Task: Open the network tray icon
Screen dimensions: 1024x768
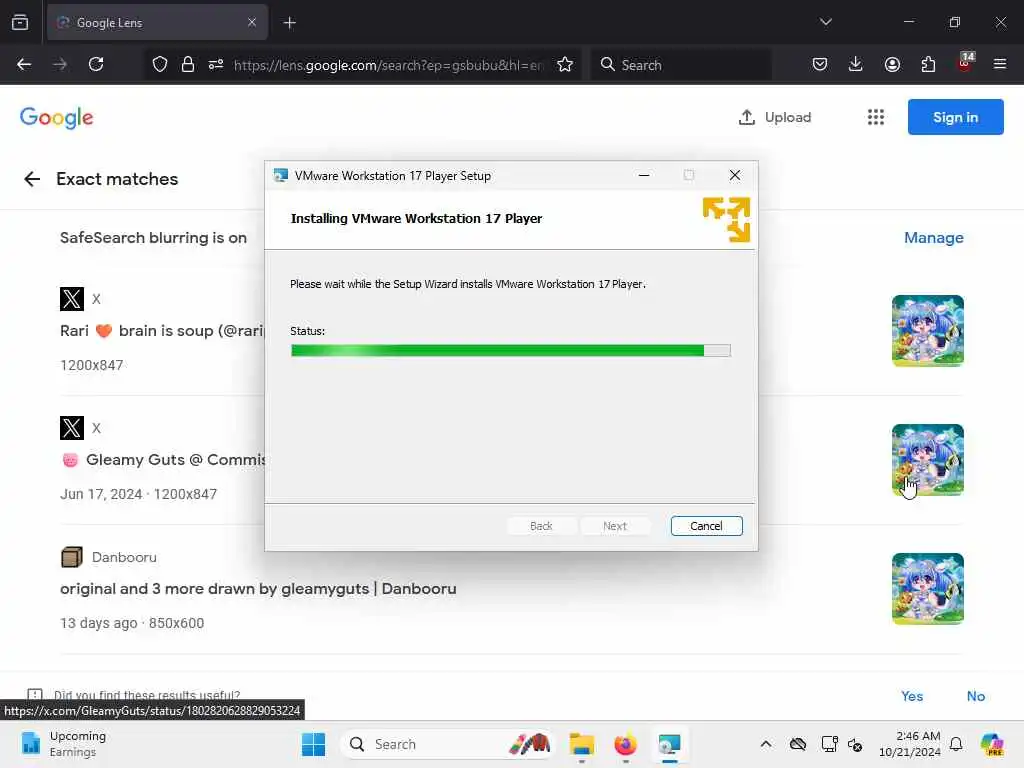Action: [x=829, y=744]
